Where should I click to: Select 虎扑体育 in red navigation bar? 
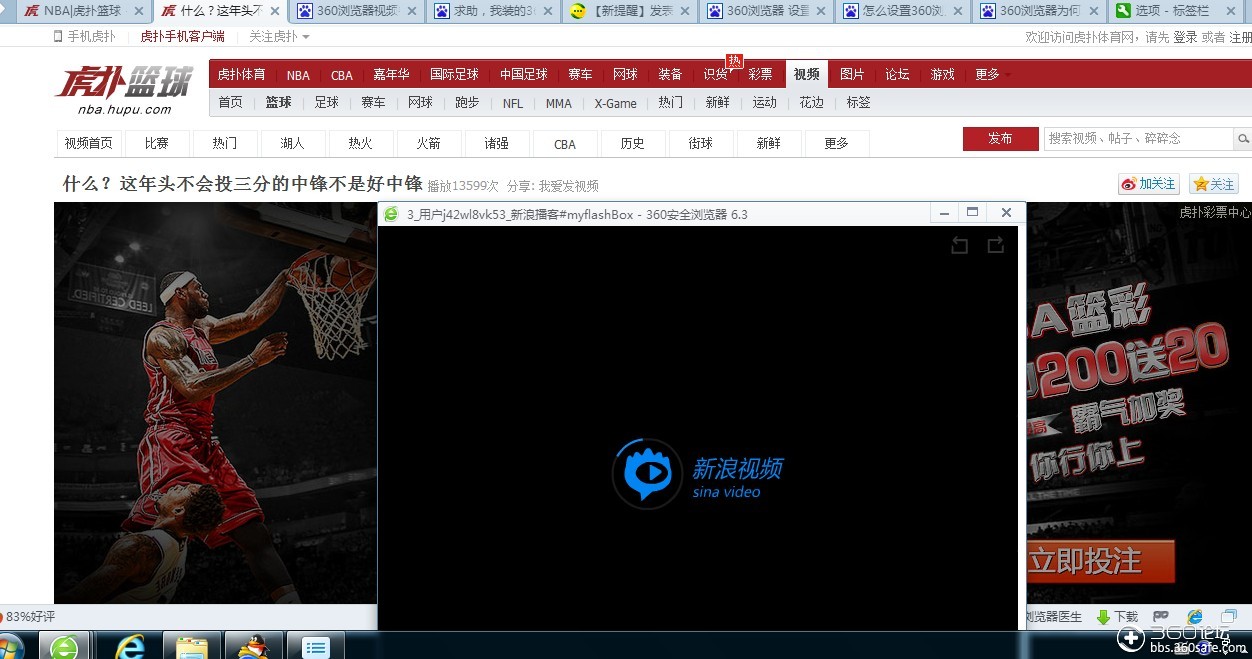[241, 75]
